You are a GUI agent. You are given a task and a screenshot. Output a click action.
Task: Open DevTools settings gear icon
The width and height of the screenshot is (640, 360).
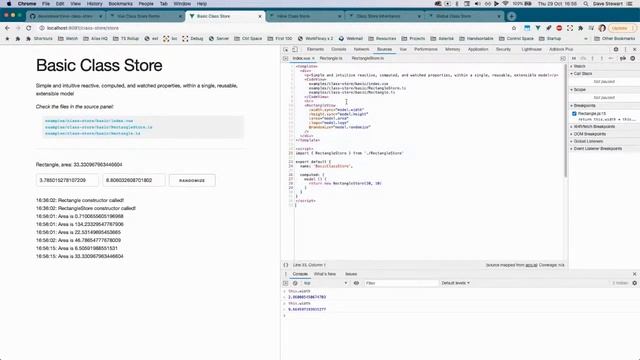coord(616,49)
